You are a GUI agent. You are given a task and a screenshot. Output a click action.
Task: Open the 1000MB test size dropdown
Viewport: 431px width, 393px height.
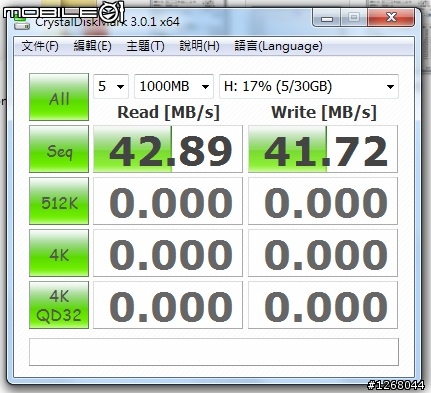[x=174, y=87]
